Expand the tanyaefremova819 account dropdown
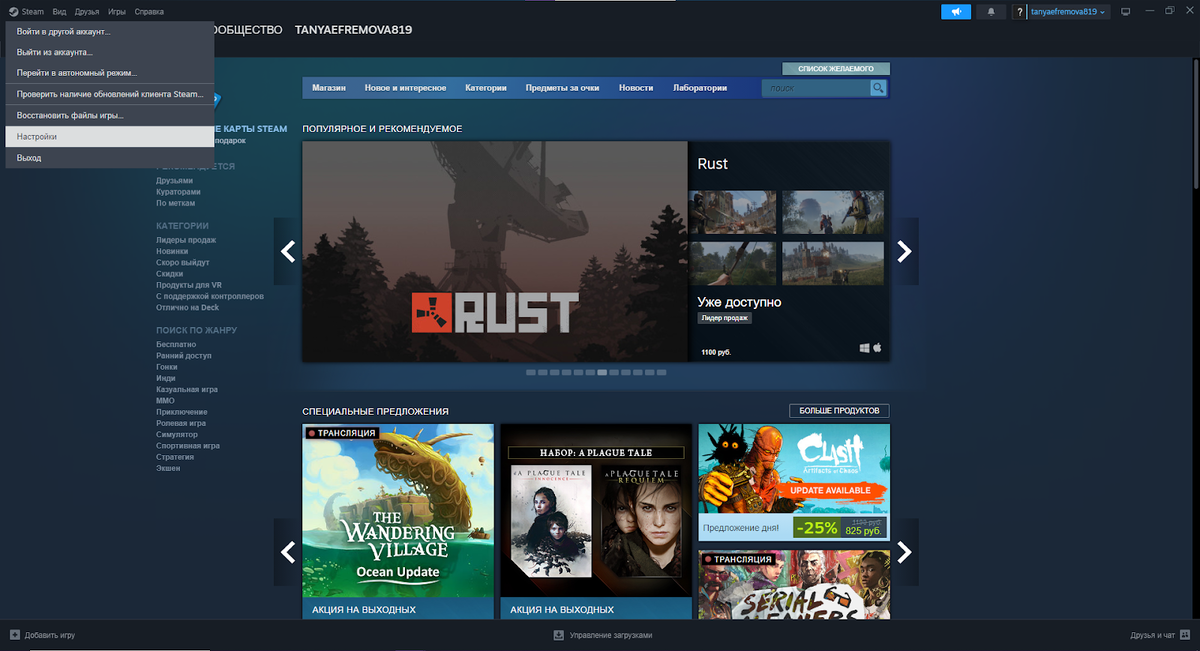This screenshot has height=651, width=1200. 1069,12
